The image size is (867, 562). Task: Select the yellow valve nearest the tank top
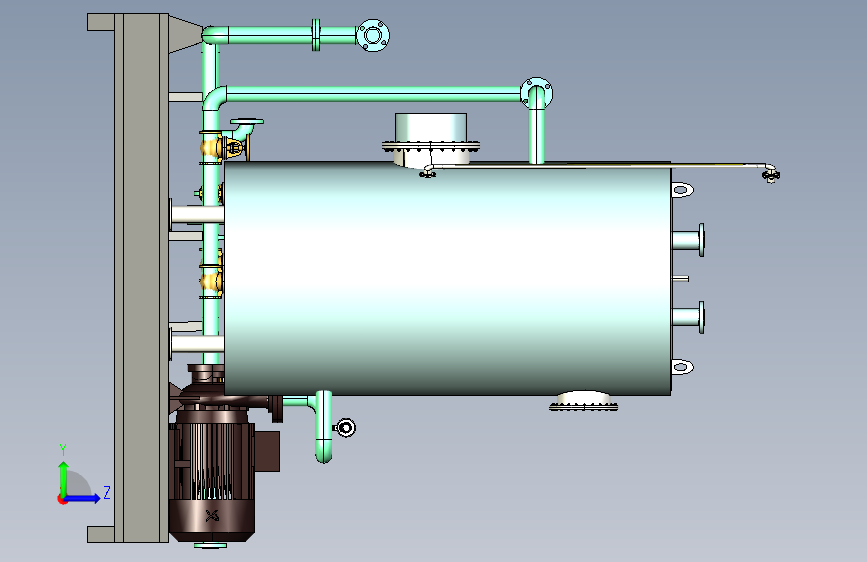tap(221, 148)
